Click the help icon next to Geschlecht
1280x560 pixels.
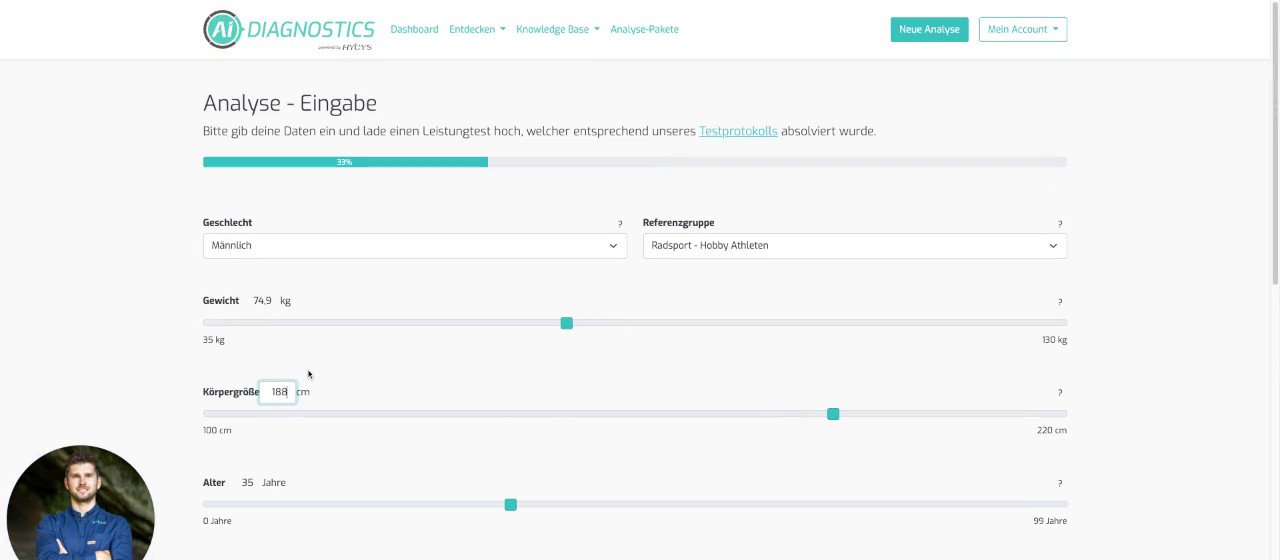pos(620,224)
